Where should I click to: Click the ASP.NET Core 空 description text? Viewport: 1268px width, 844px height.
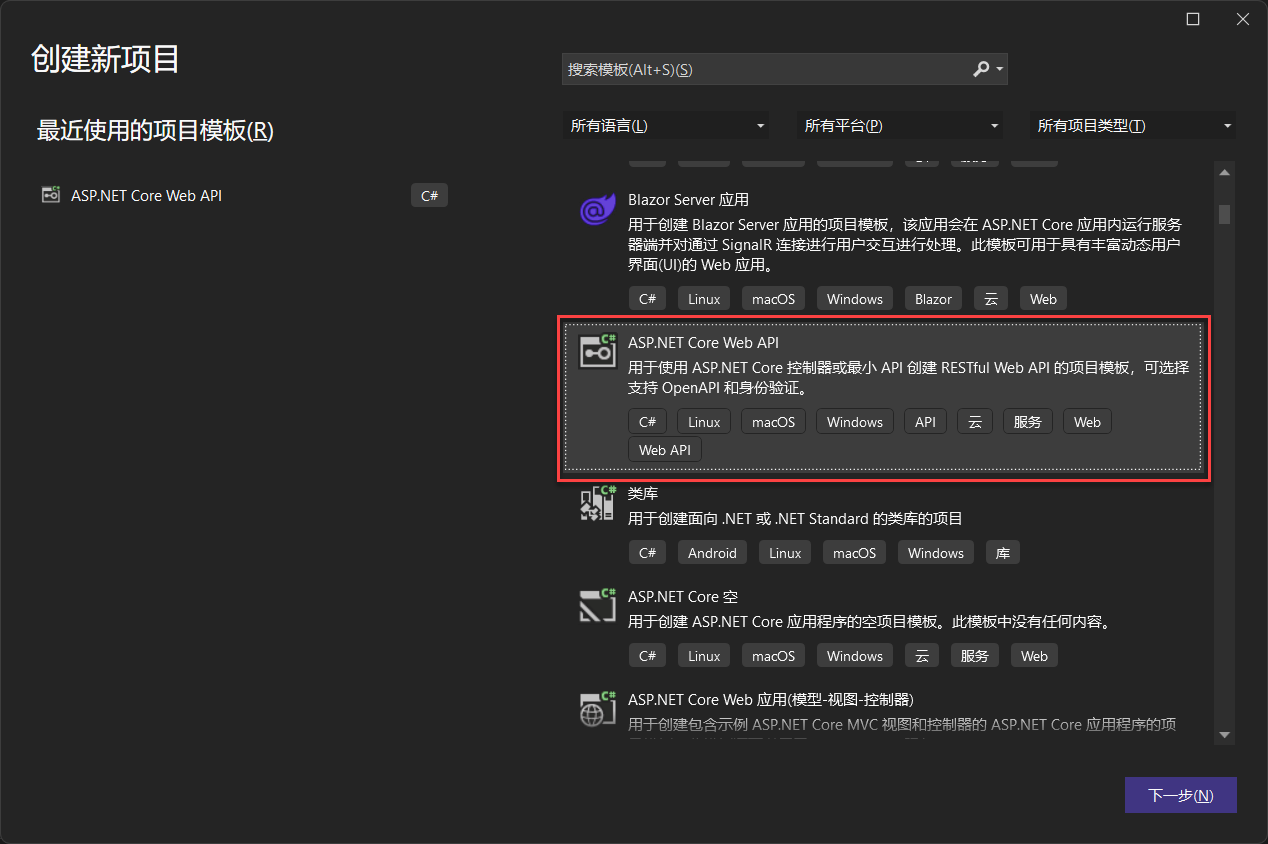870,621
